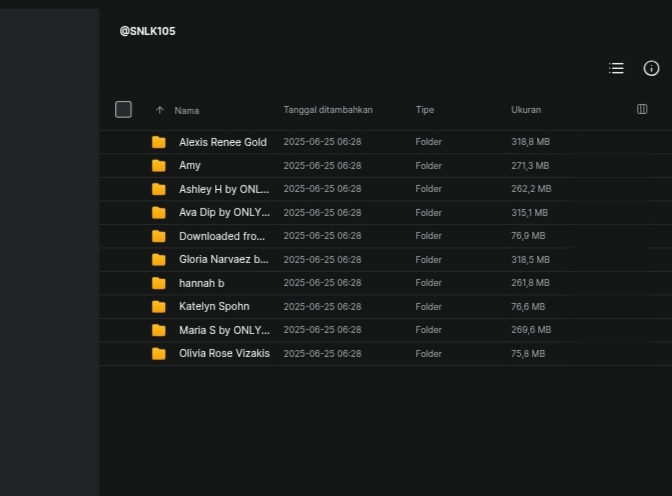
Task: Select the Downloaded fro... name
Action: point(222,236)
